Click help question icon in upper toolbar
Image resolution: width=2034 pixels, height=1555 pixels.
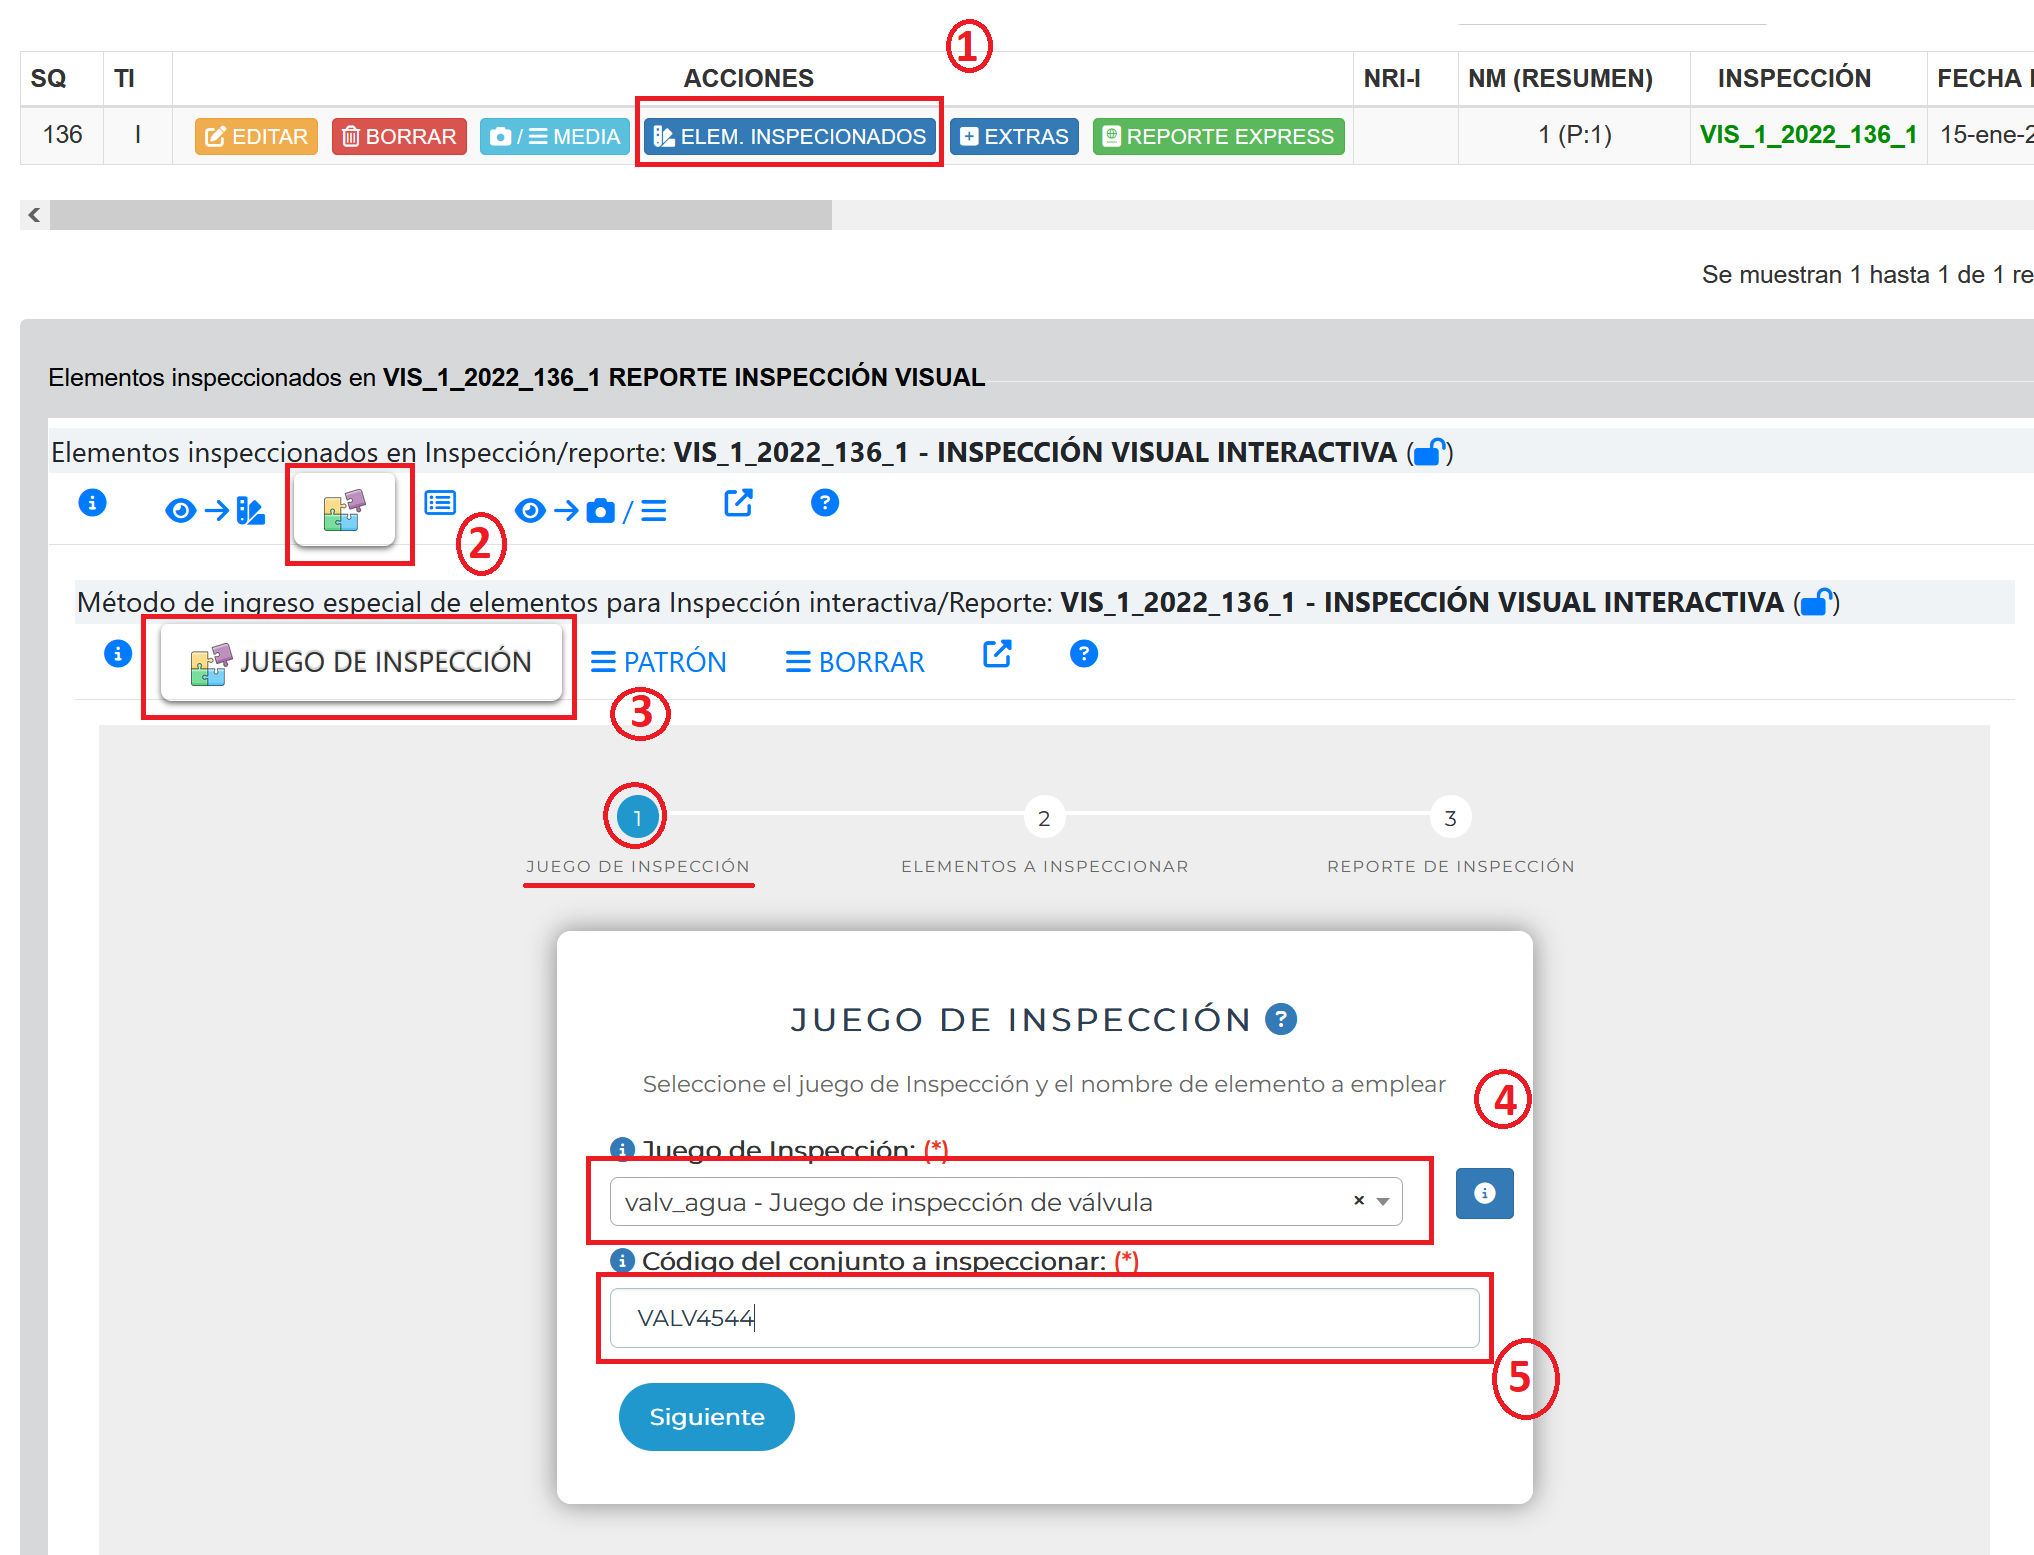coord(824,503)
